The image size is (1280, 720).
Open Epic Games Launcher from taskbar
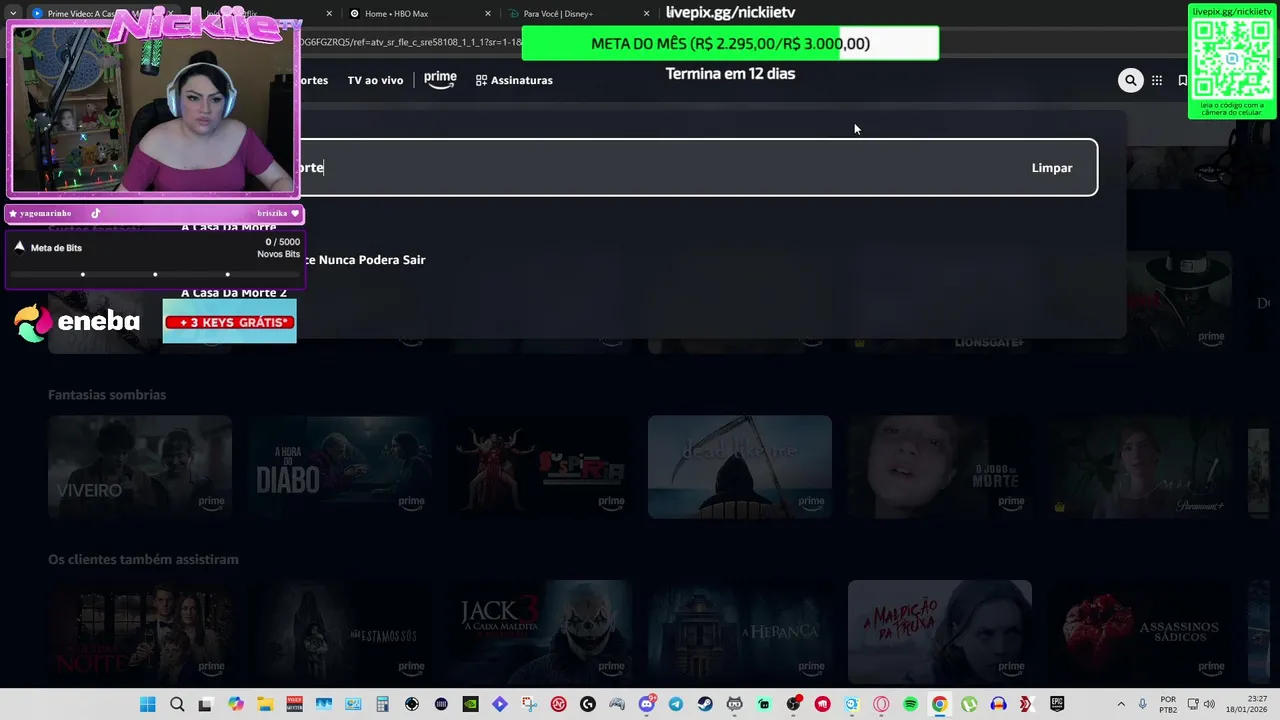pos(1057,704)
